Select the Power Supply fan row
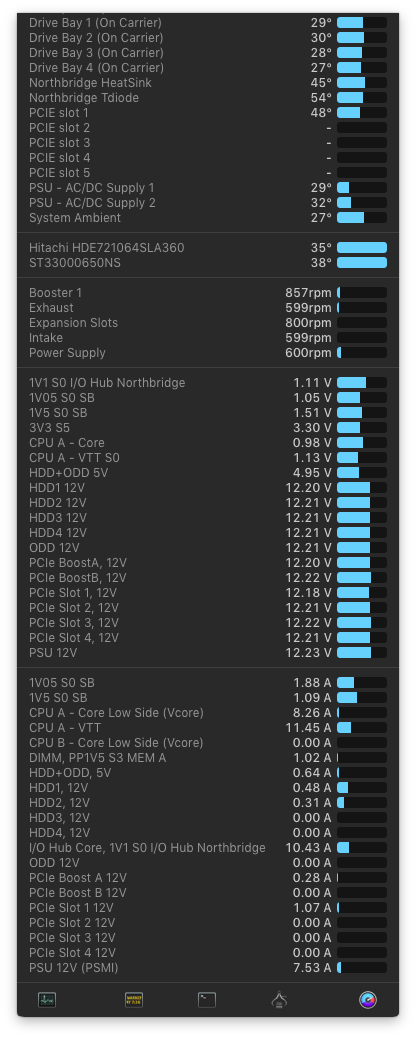 pos(208,353)
